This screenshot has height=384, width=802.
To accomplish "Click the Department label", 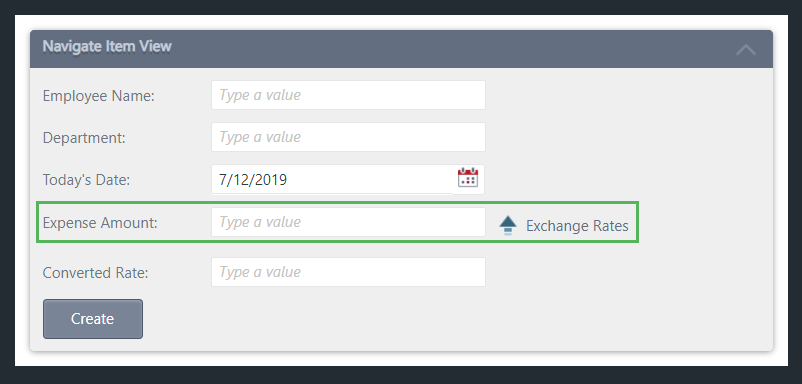I will click(x=84, y=138).
